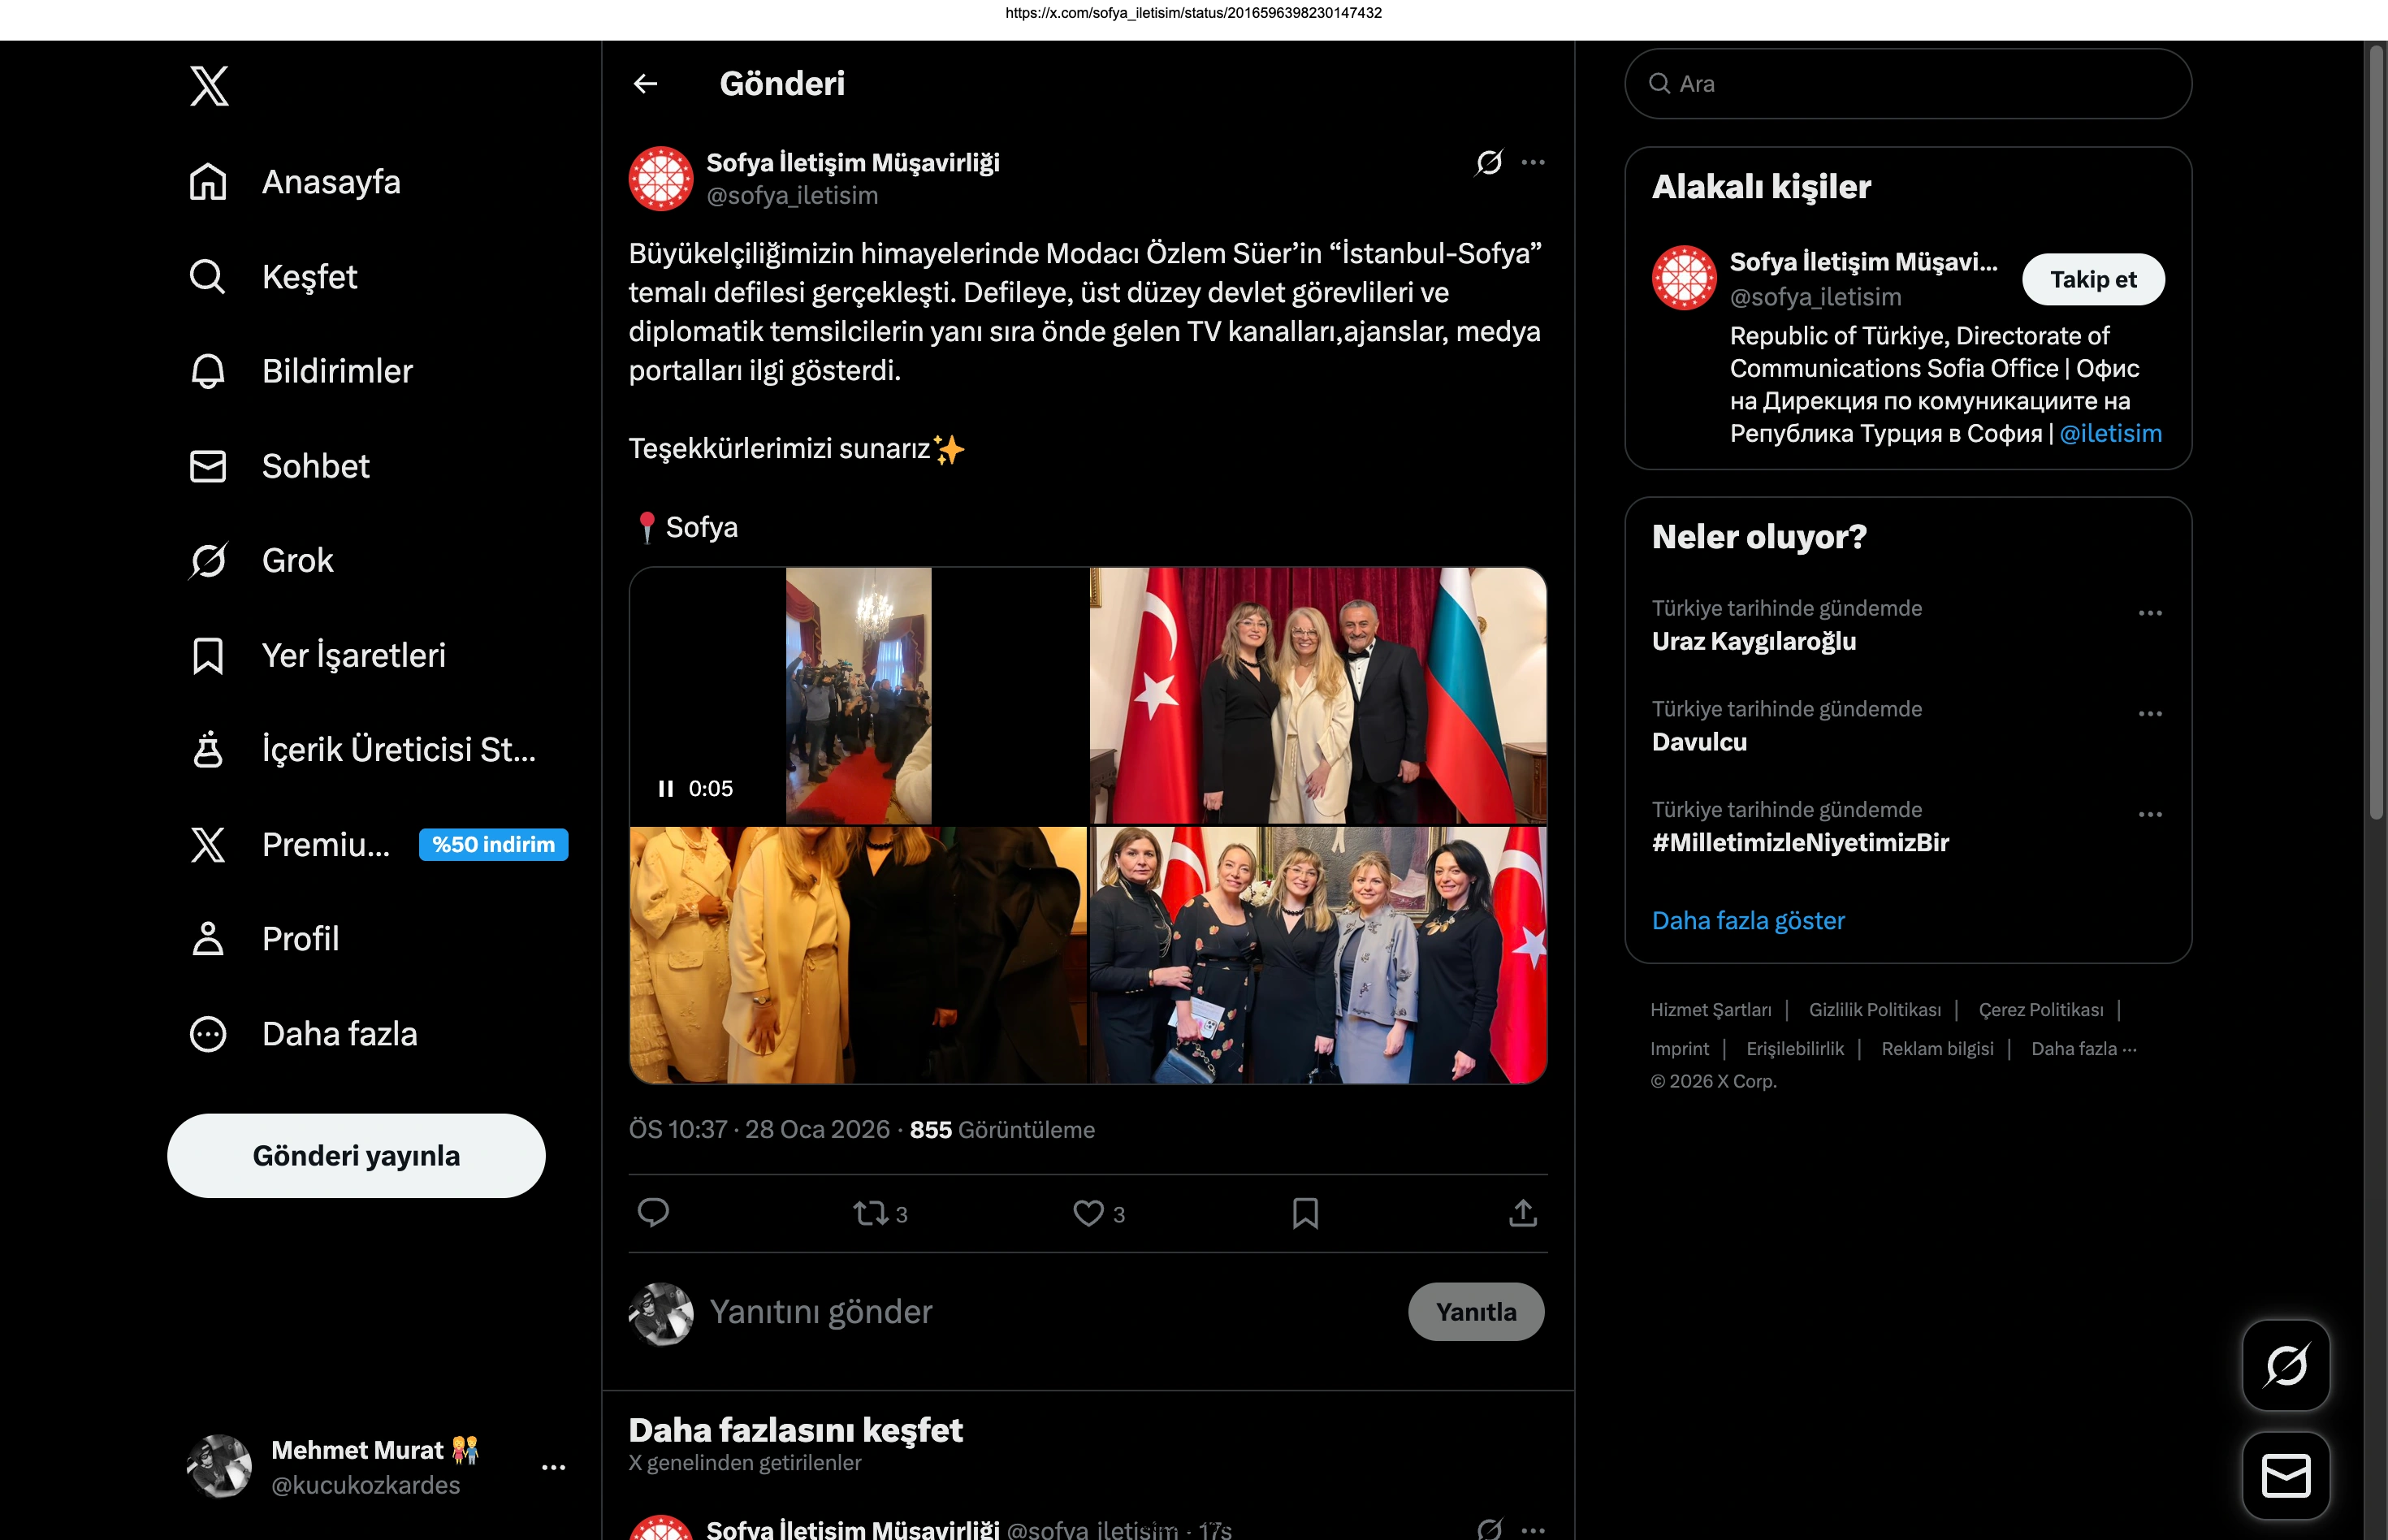Open Yer İşaretleri from sidebar
This screenshot has height=1540, width=2388.
353,655
